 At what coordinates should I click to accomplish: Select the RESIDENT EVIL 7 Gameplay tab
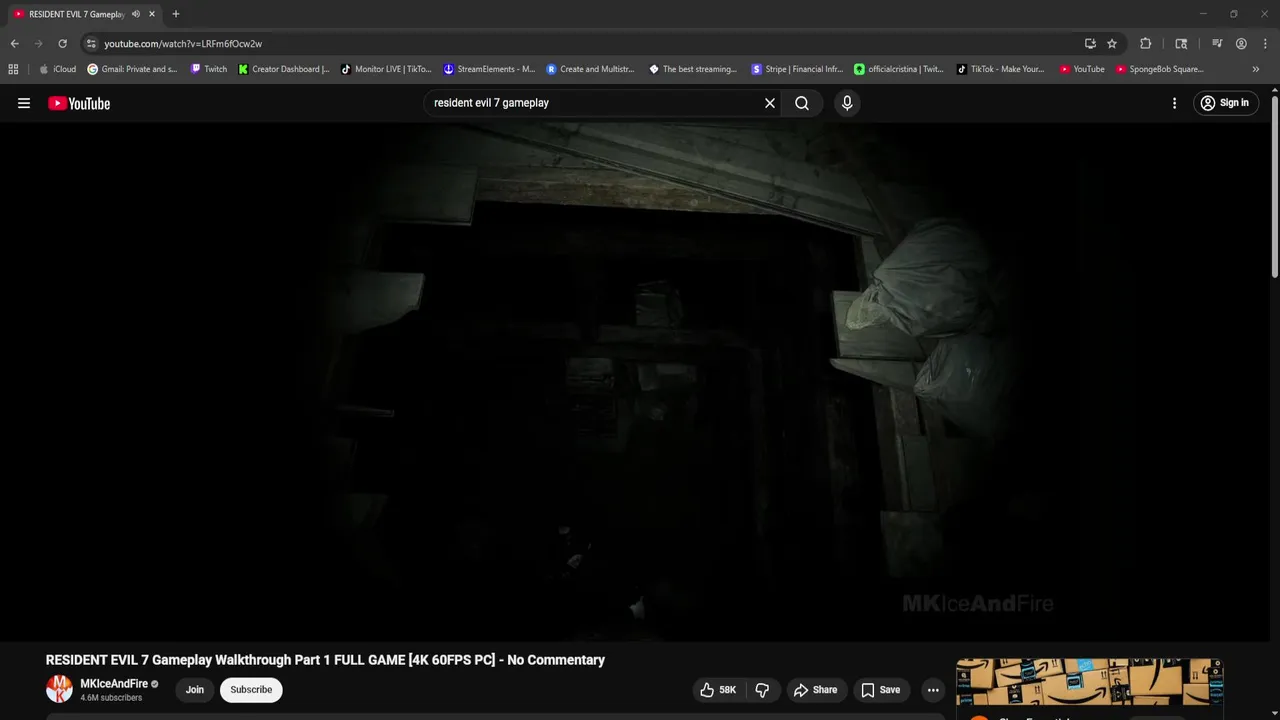(x=76, y=14)
